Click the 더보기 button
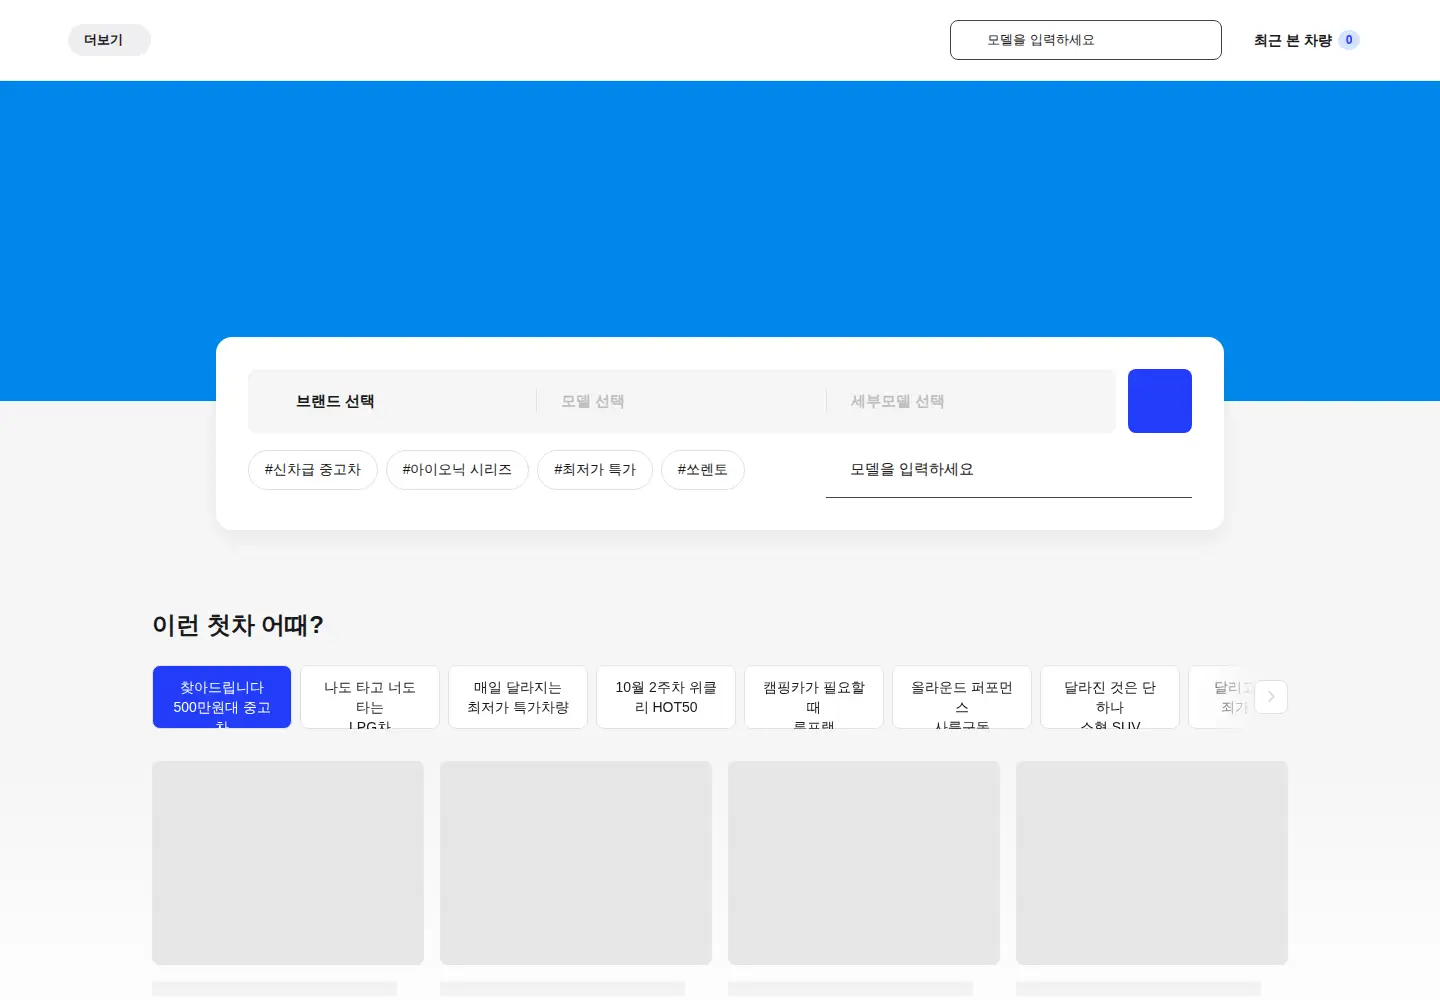The height and width of the screenshot is (1000, 1440). [109, 40]
